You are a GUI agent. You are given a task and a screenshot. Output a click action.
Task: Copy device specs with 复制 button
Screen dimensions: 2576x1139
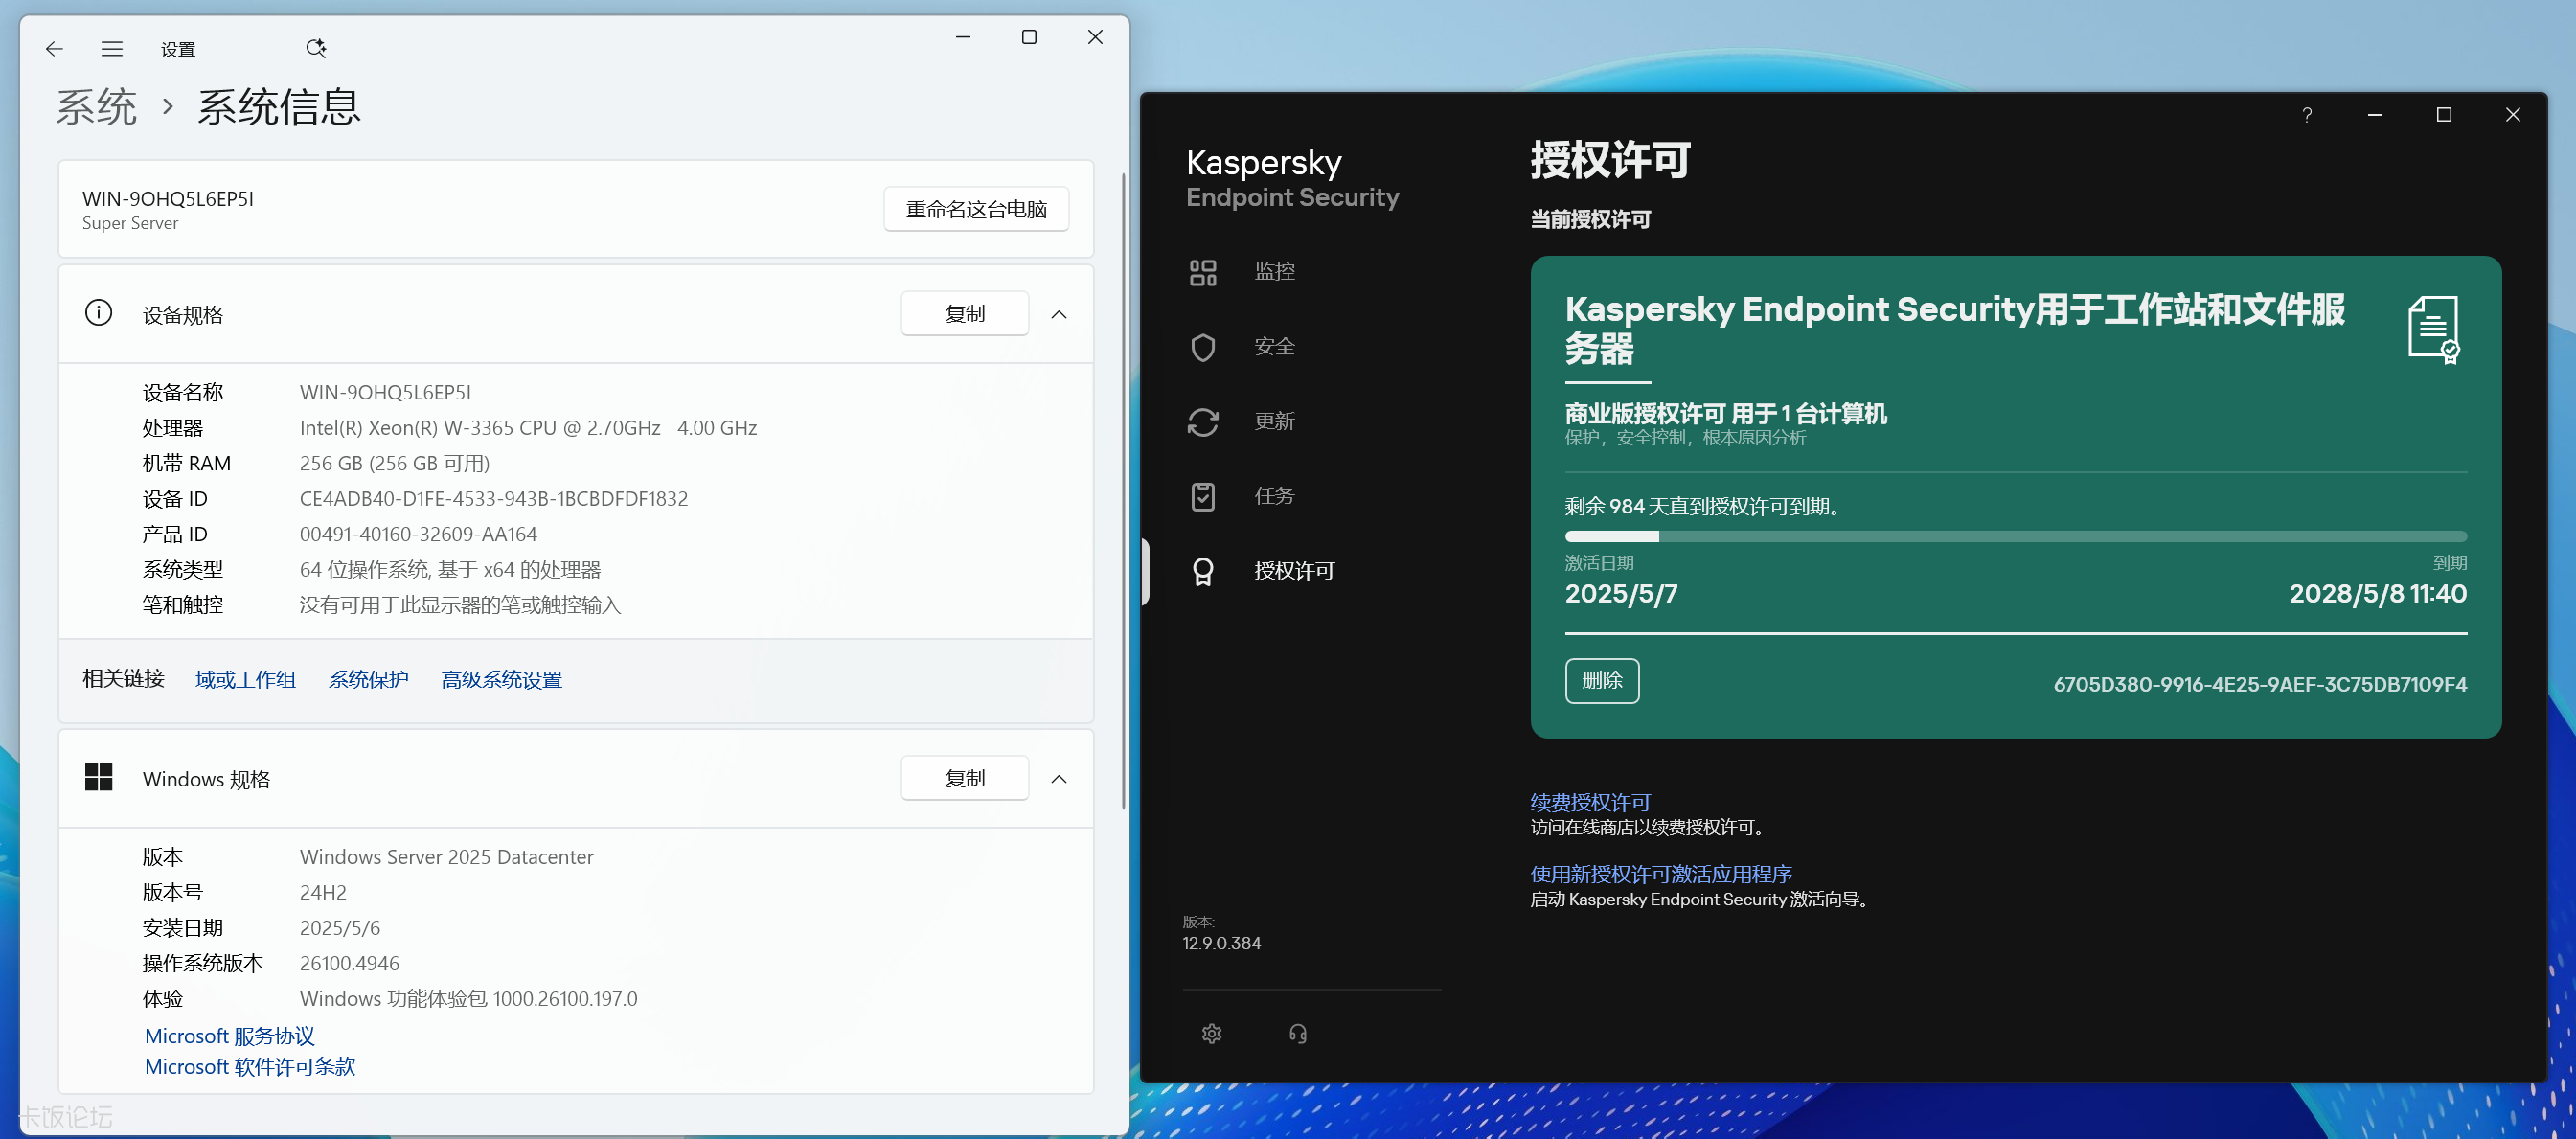[964, 314]
